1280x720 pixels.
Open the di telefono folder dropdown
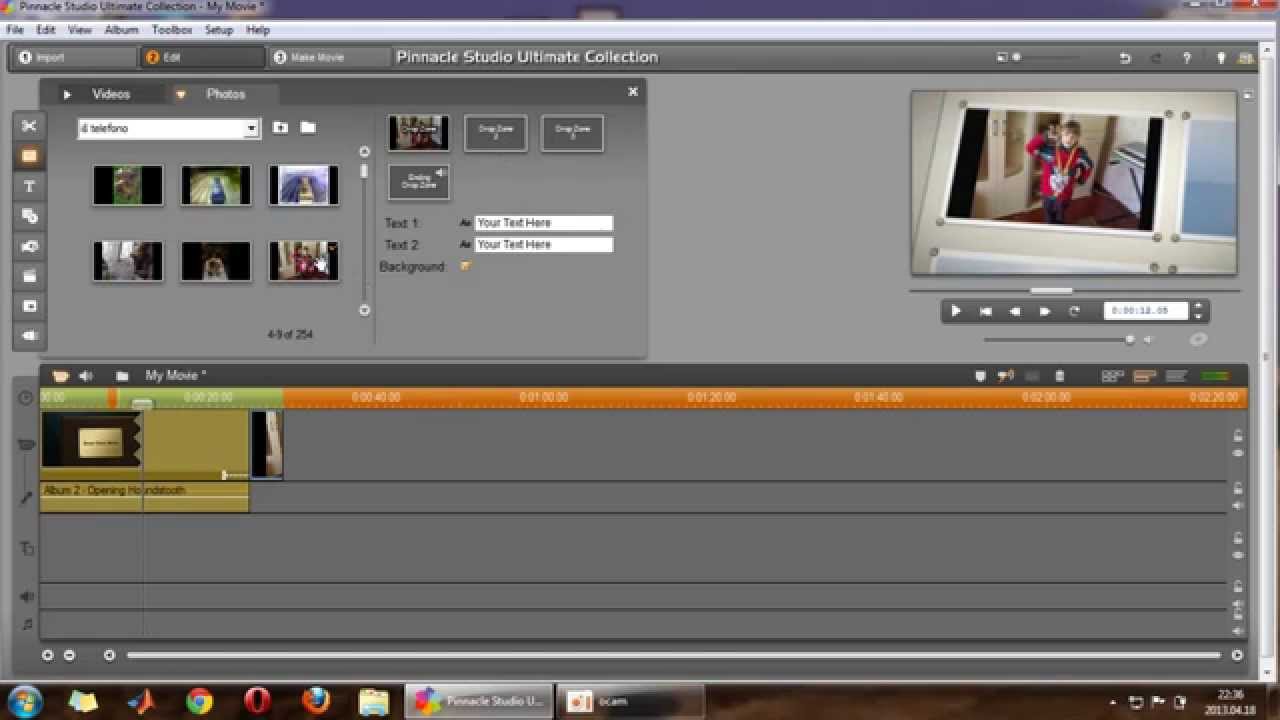(251, 128)
